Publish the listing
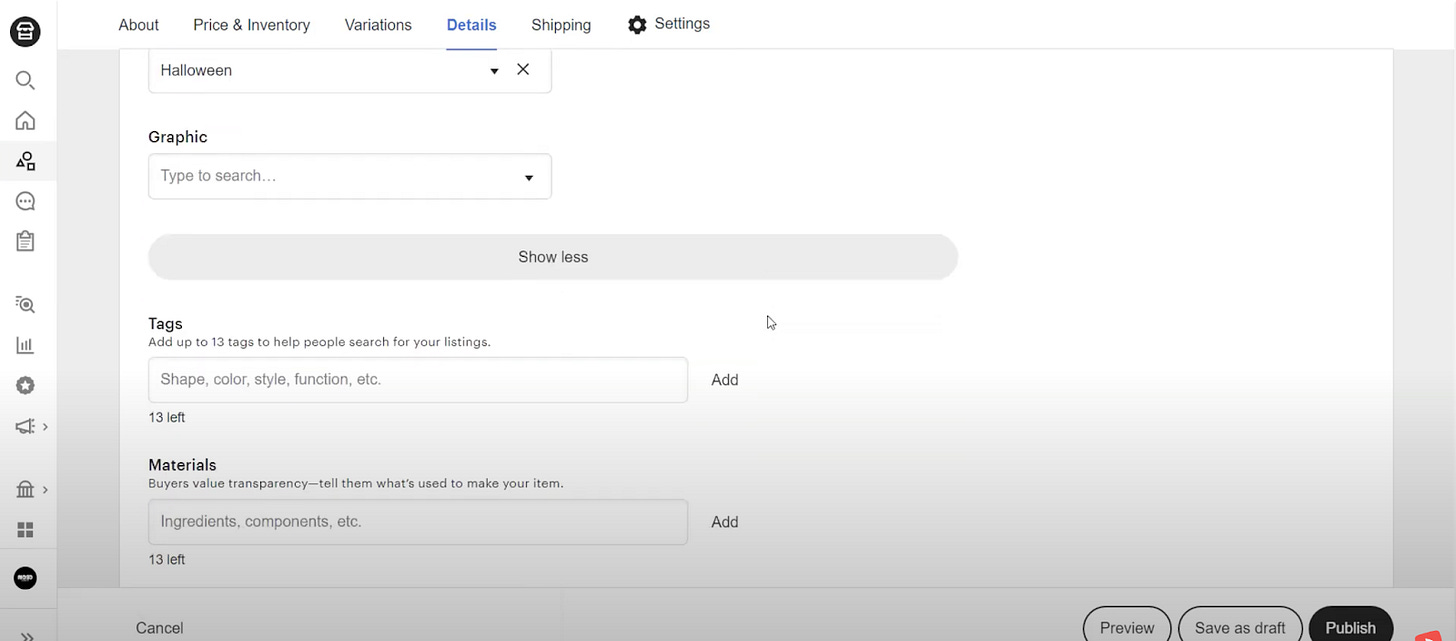Image resolution: width=1456 pixels, height=641 pixels. [1350, 627]
